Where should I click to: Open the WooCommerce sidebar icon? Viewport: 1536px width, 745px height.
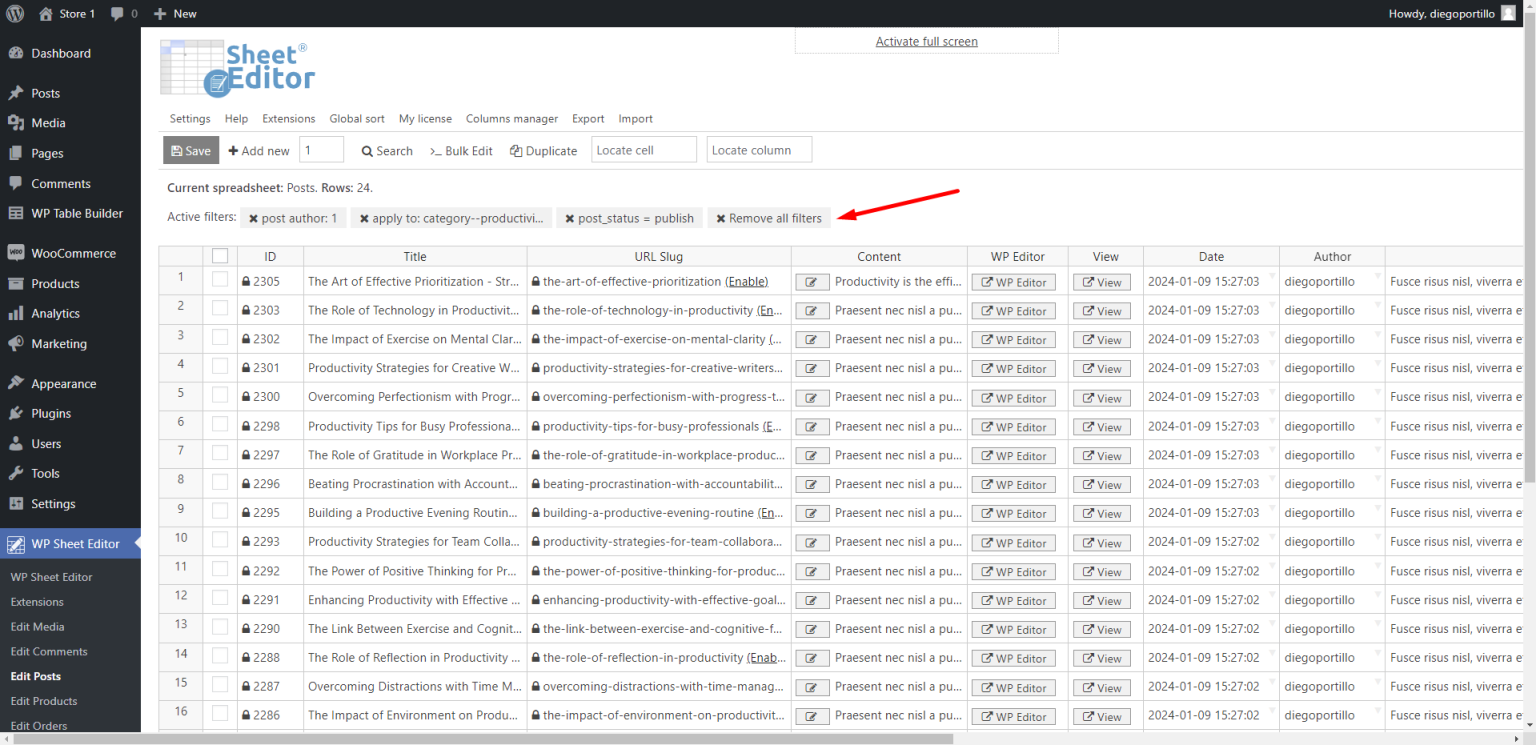15,253
